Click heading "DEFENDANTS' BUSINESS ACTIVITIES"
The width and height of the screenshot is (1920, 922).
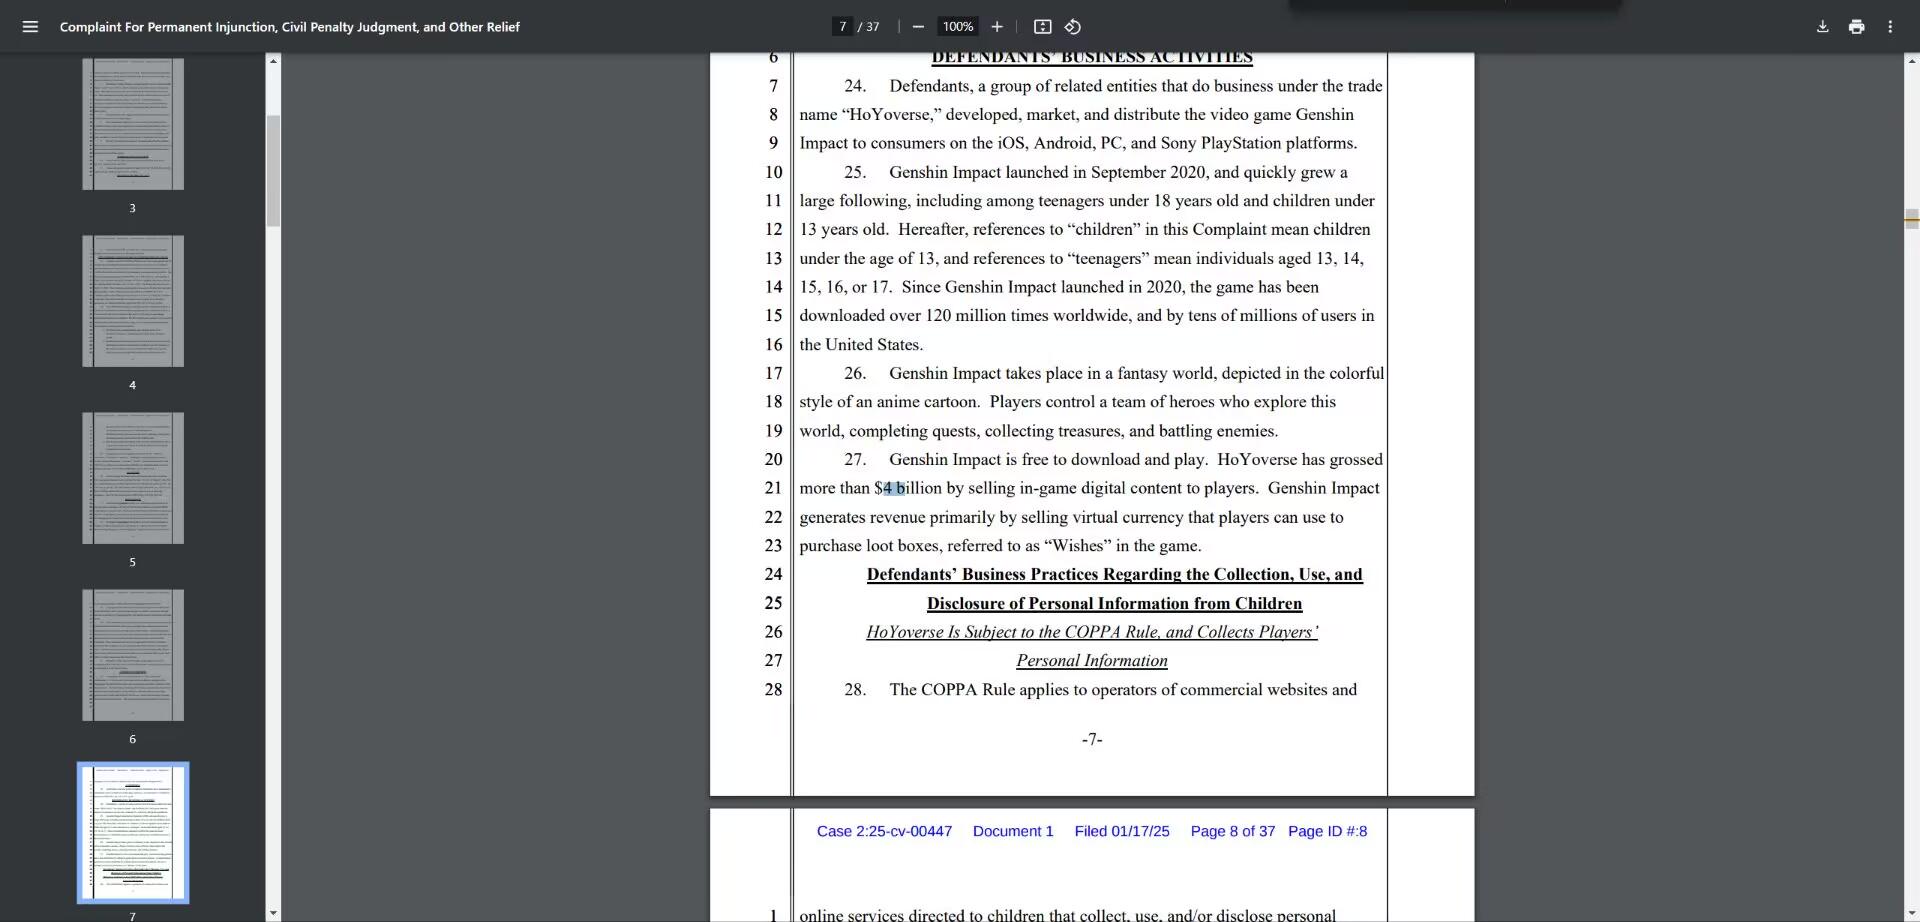point(1092,58)
